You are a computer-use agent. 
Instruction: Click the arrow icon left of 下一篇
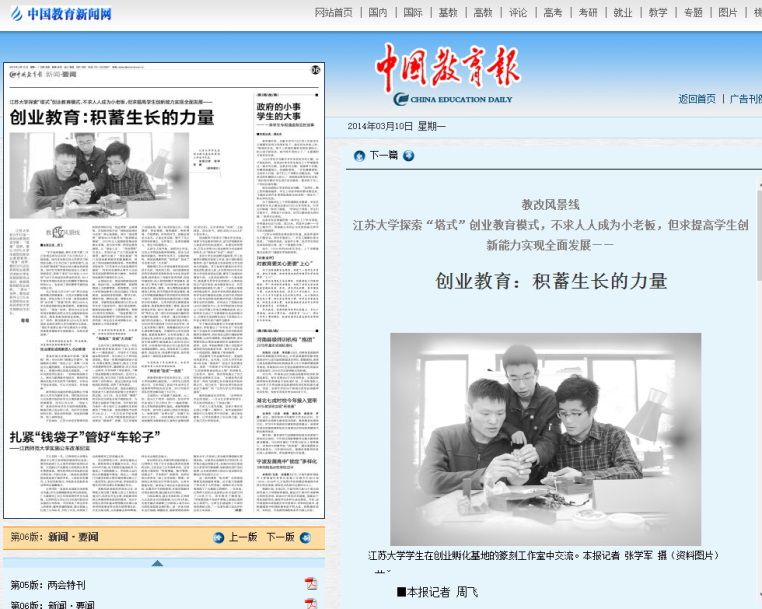[359, 156]
